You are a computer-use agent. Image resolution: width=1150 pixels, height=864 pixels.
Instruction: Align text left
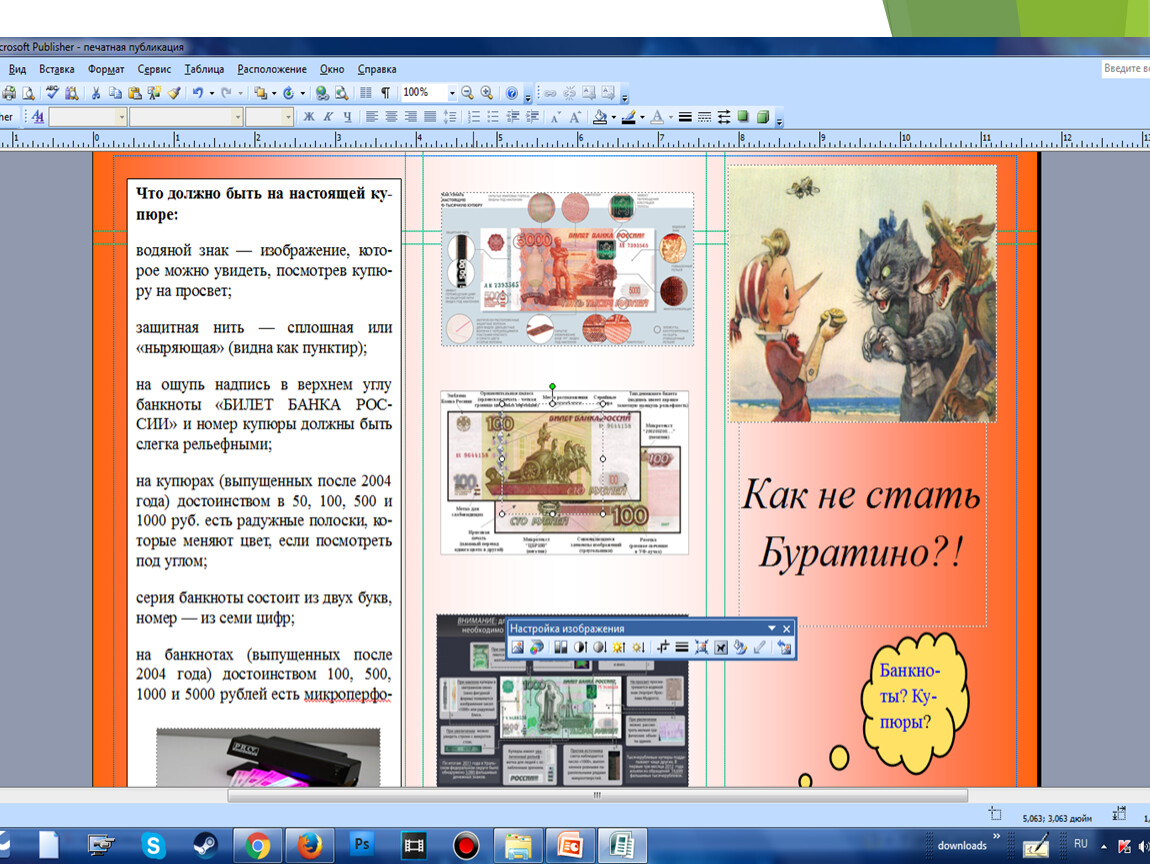pyautogui.click(x=372, y=117)
